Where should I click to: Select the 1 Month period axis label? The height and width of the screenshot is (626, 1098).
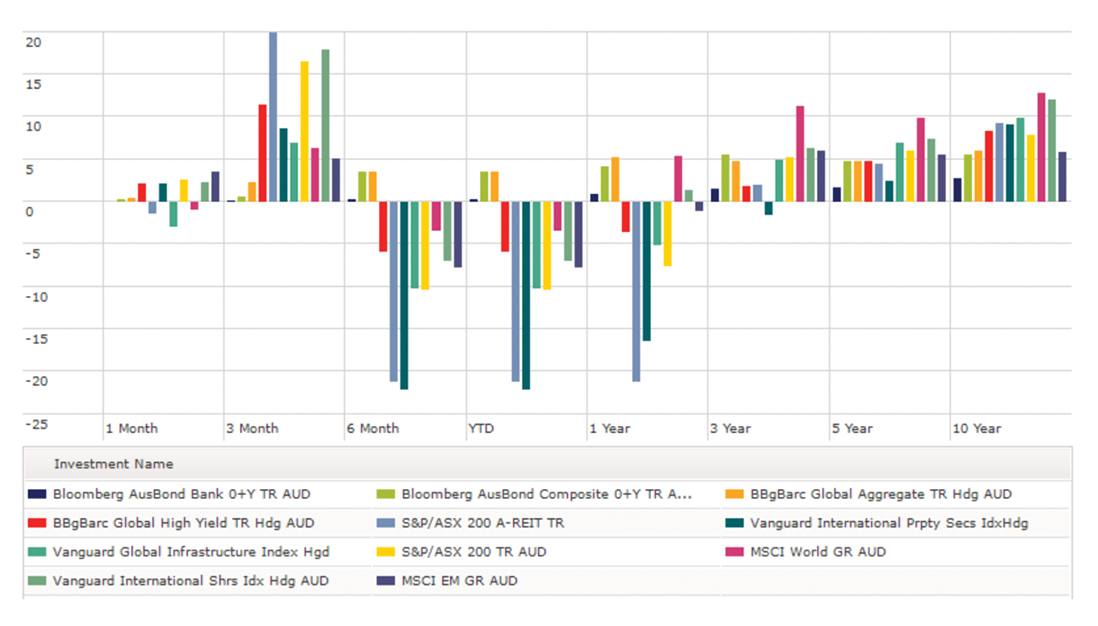pos(132,428)
